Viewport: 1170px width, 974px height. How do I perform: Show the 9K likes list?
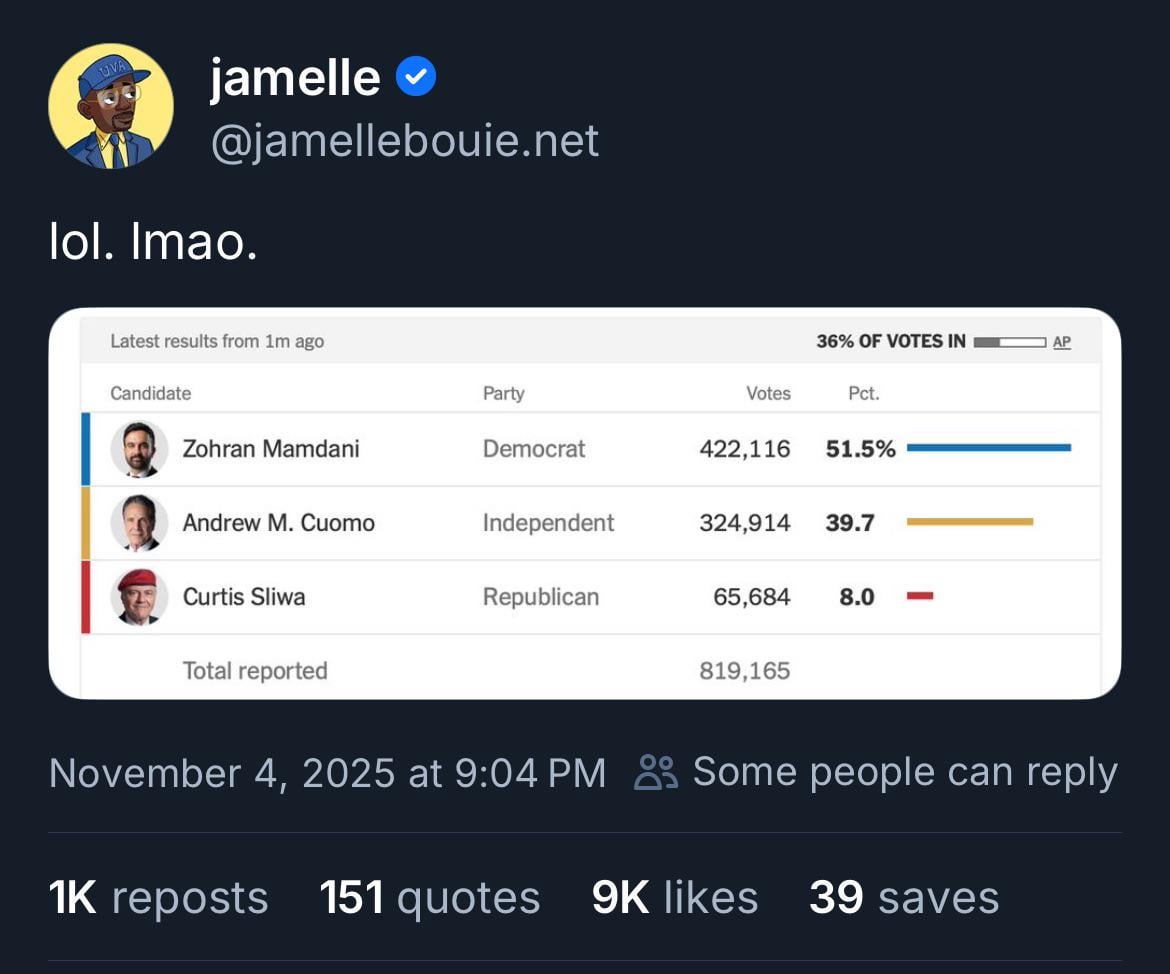674,897
